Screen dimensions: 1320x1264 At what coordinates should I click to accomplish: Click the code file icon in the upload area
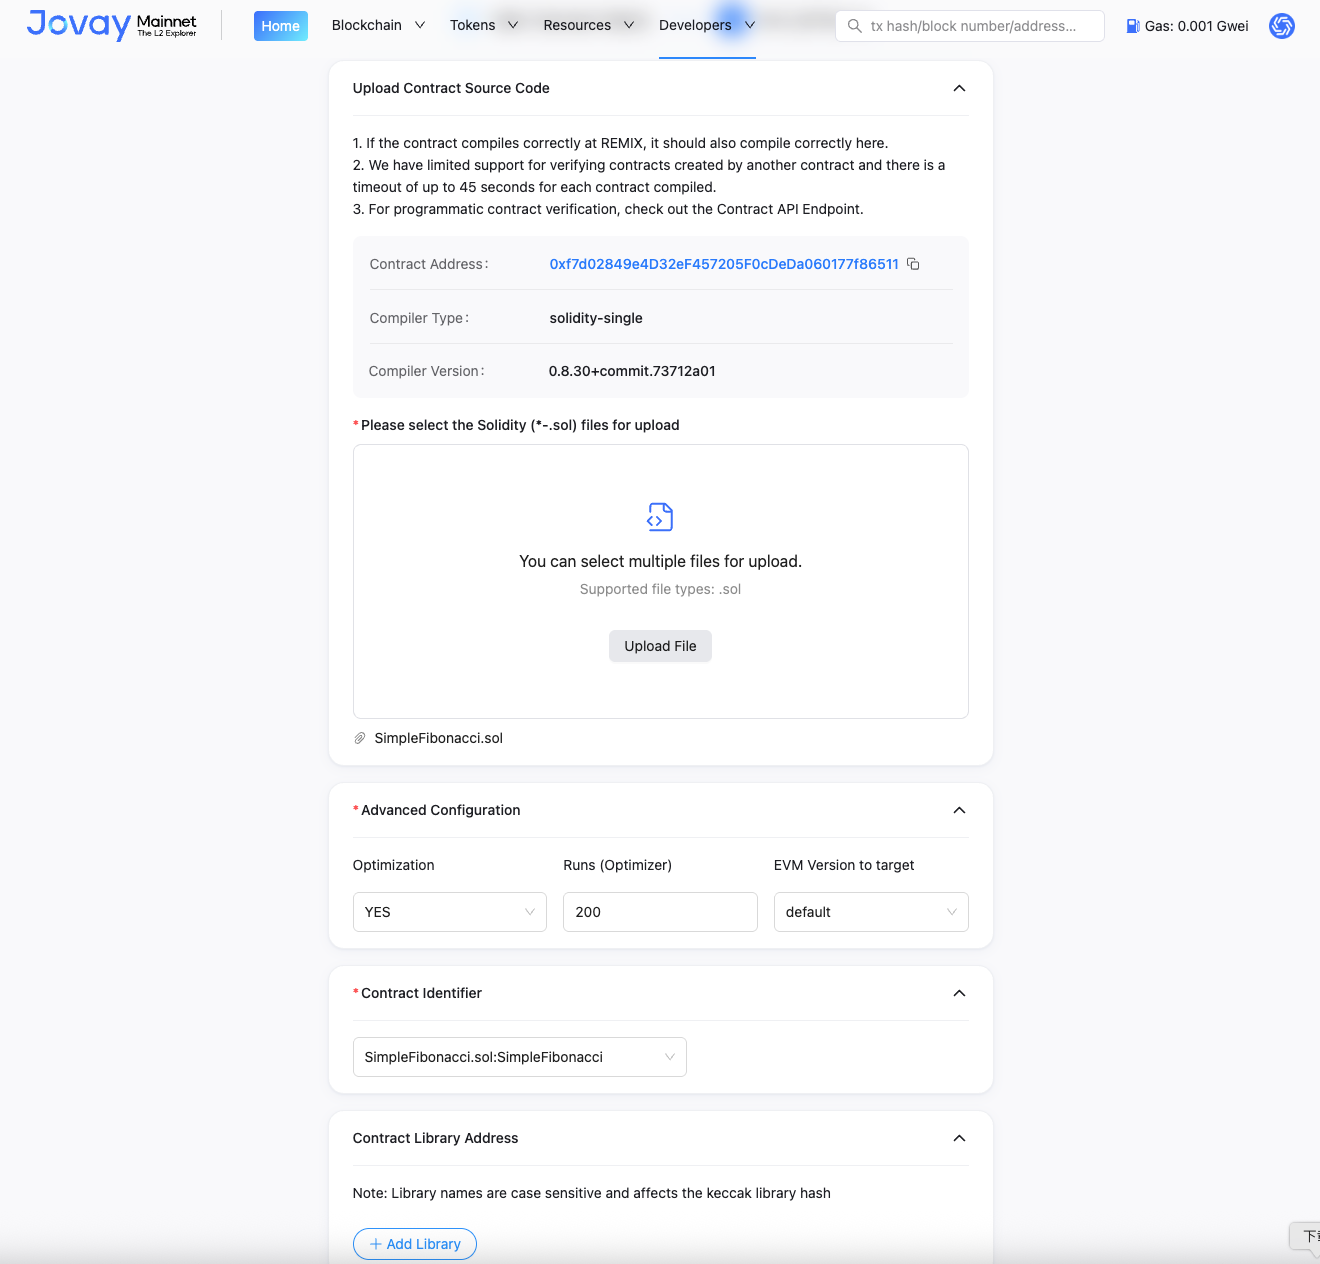(x=660, y=517)
